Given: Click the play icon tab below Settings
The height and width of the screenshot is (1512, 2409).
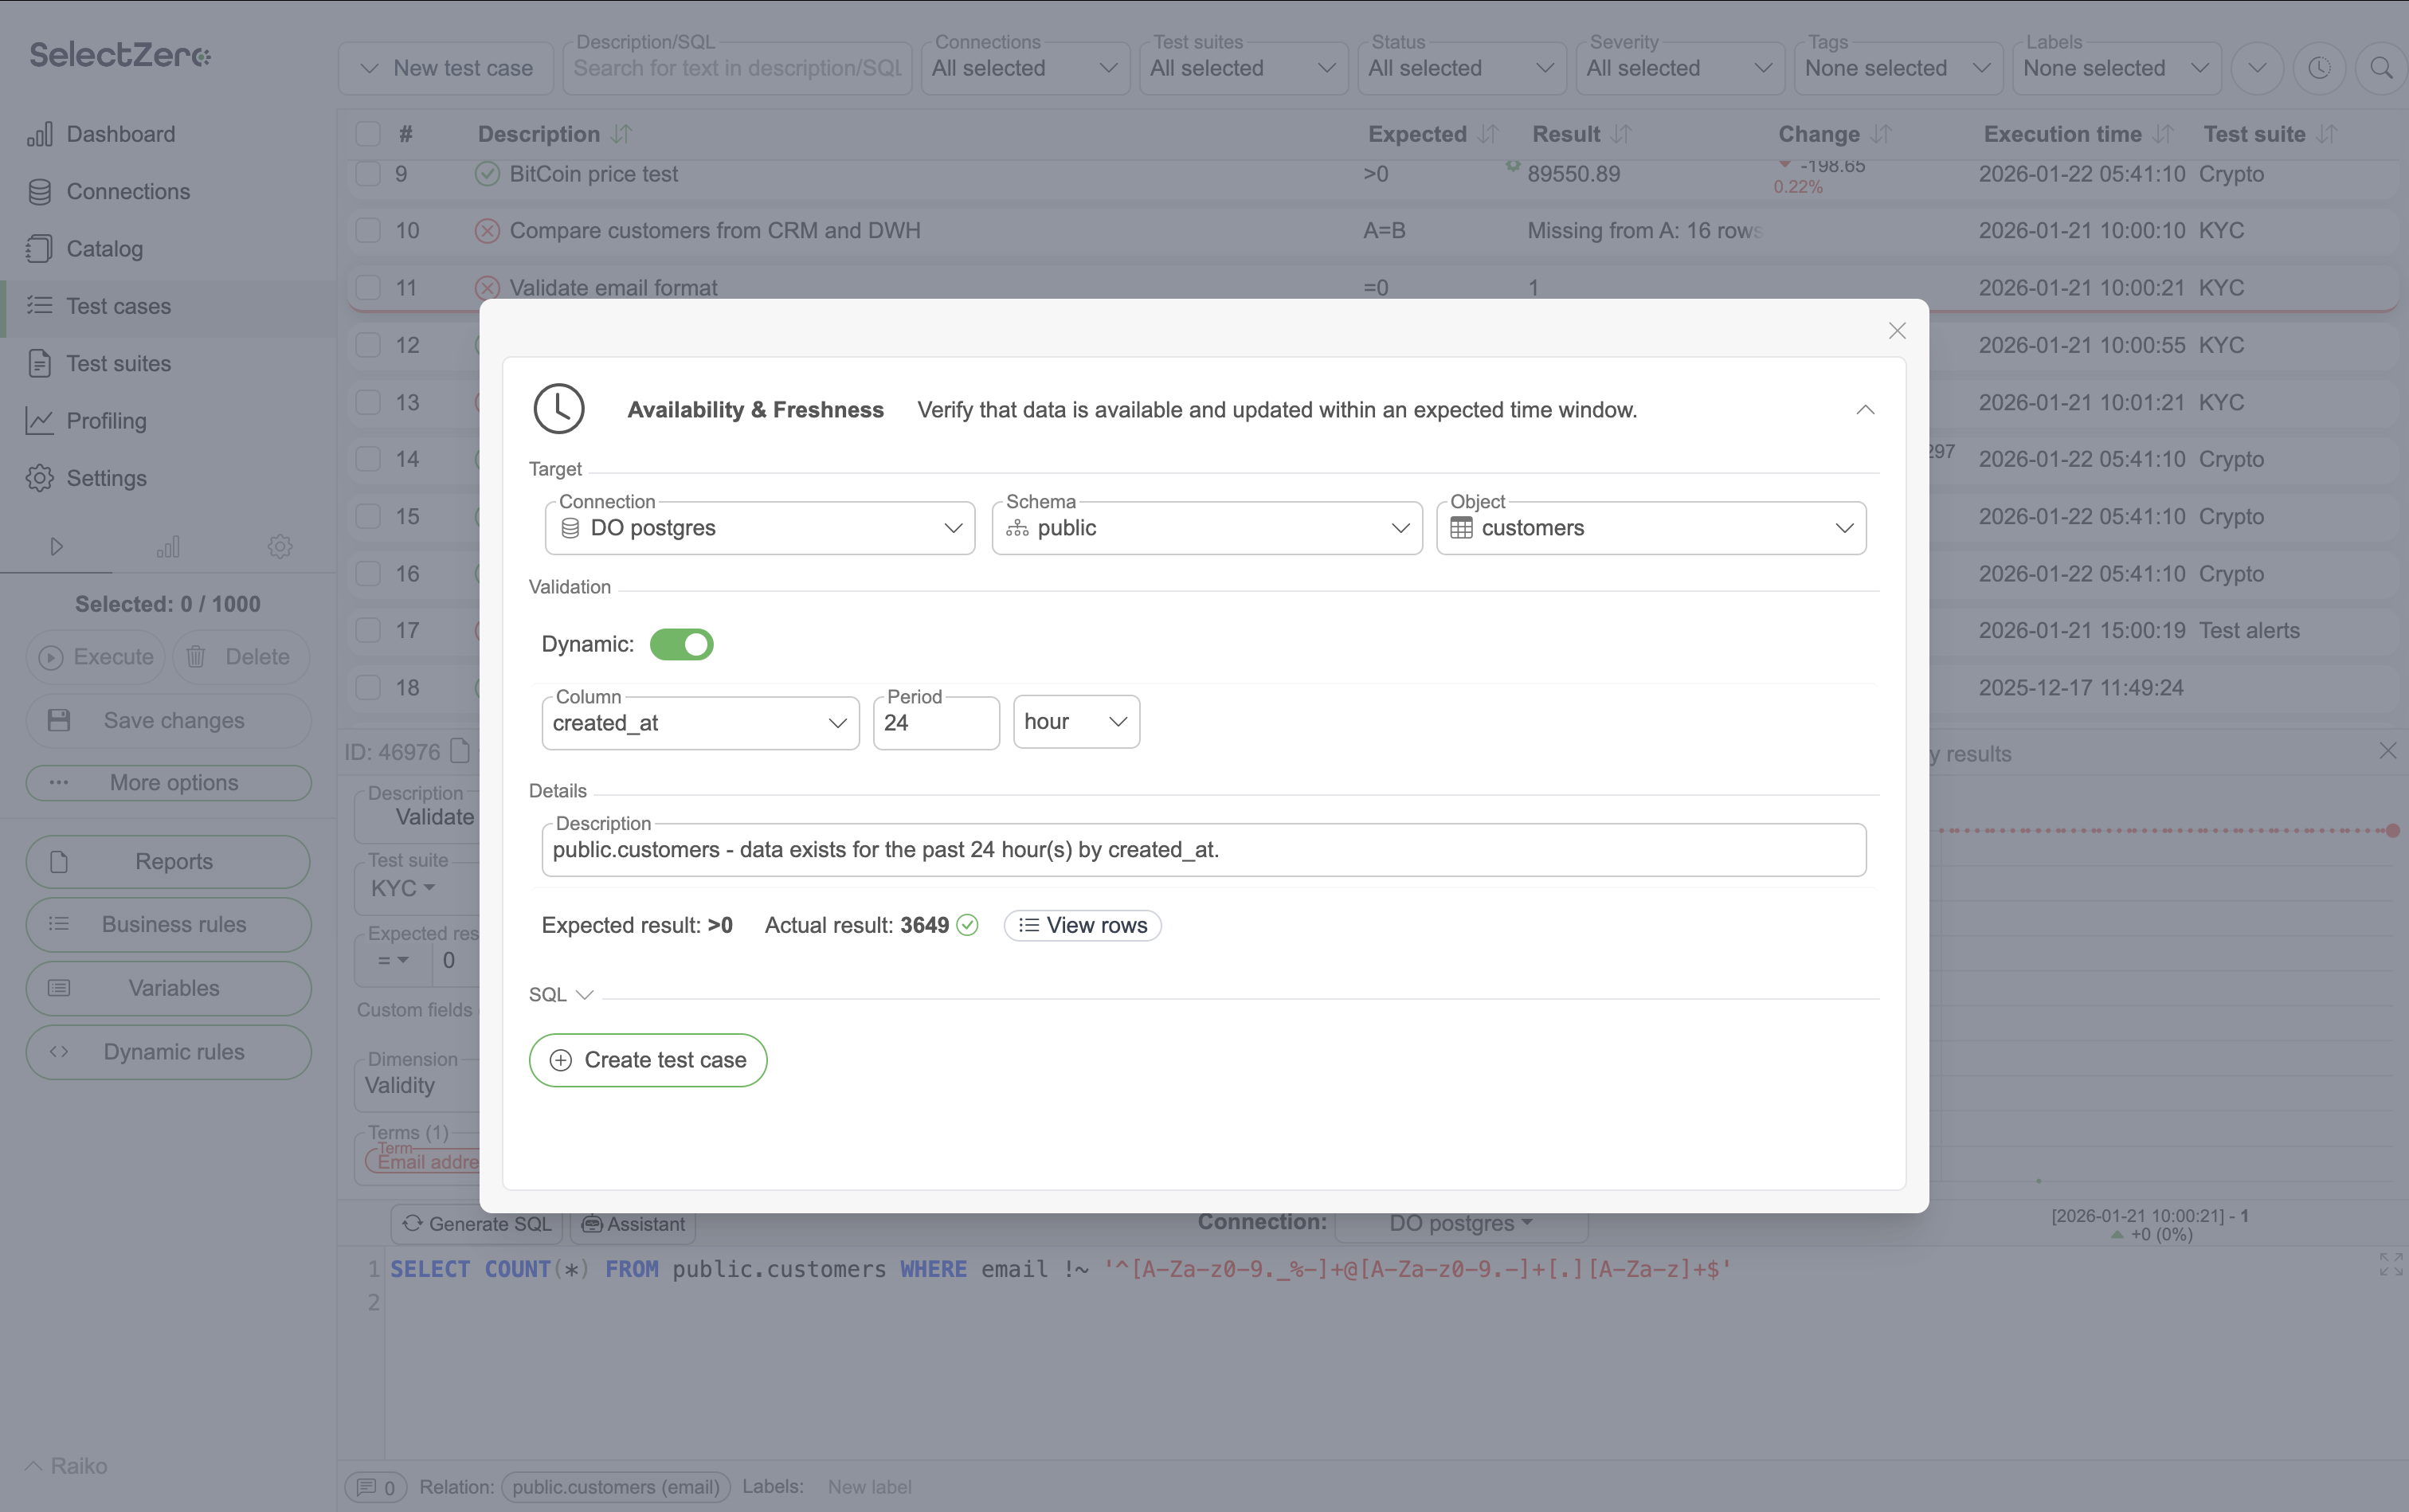Looking at the screenshot, I should 56,546.
